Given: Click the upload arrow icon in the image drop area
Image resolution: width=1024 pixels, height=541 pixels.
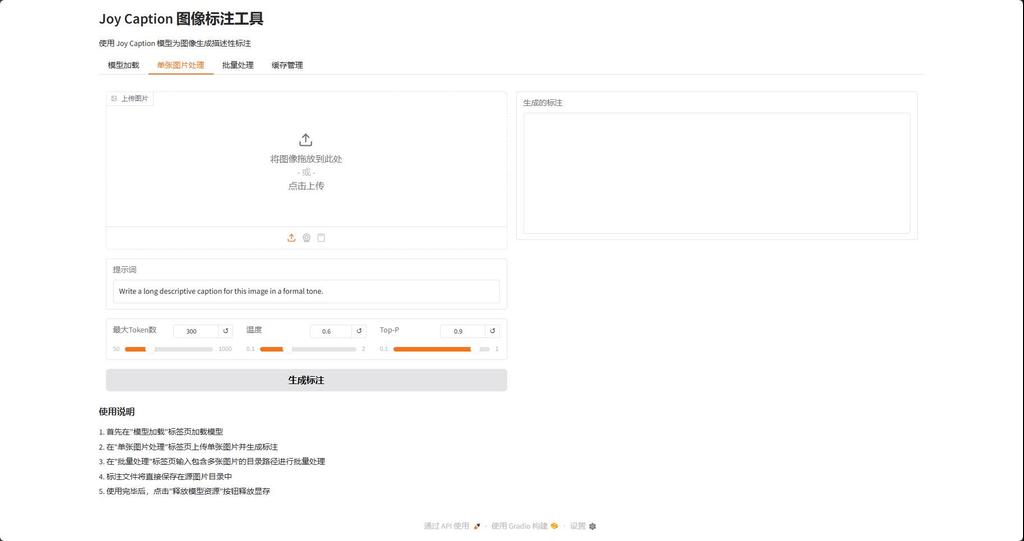Looking at the screenshot, I should coord(306,140).
